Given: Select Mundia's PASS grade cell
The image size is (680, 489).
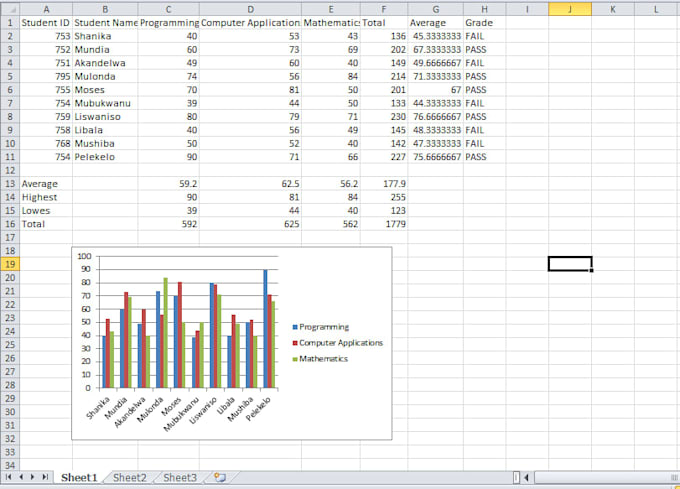Looking at the screenshot, I should (x=484, y=49).
